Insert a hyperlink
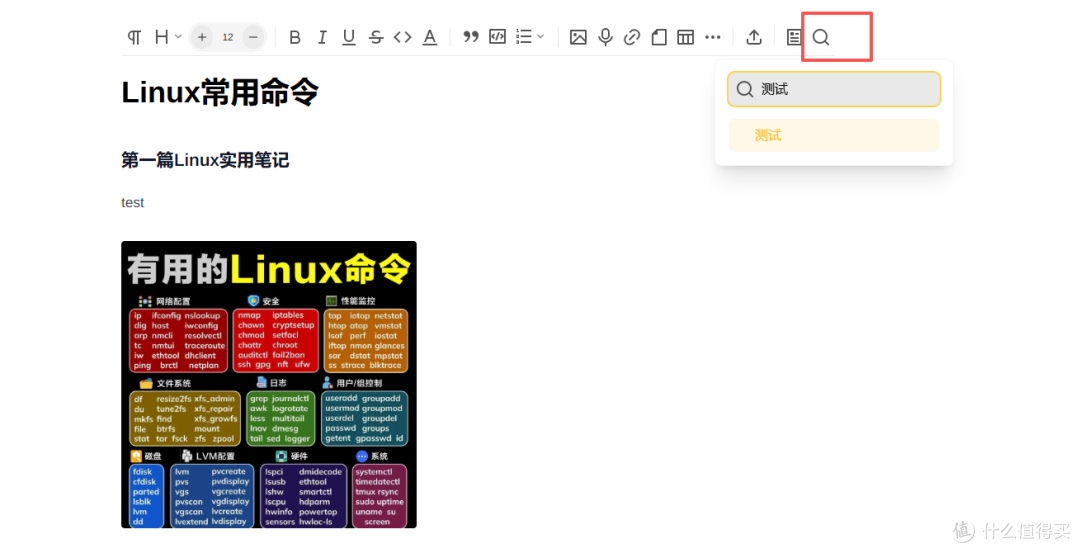The height and width of the screenshot is (553, 1080). (x=632, y=37)
